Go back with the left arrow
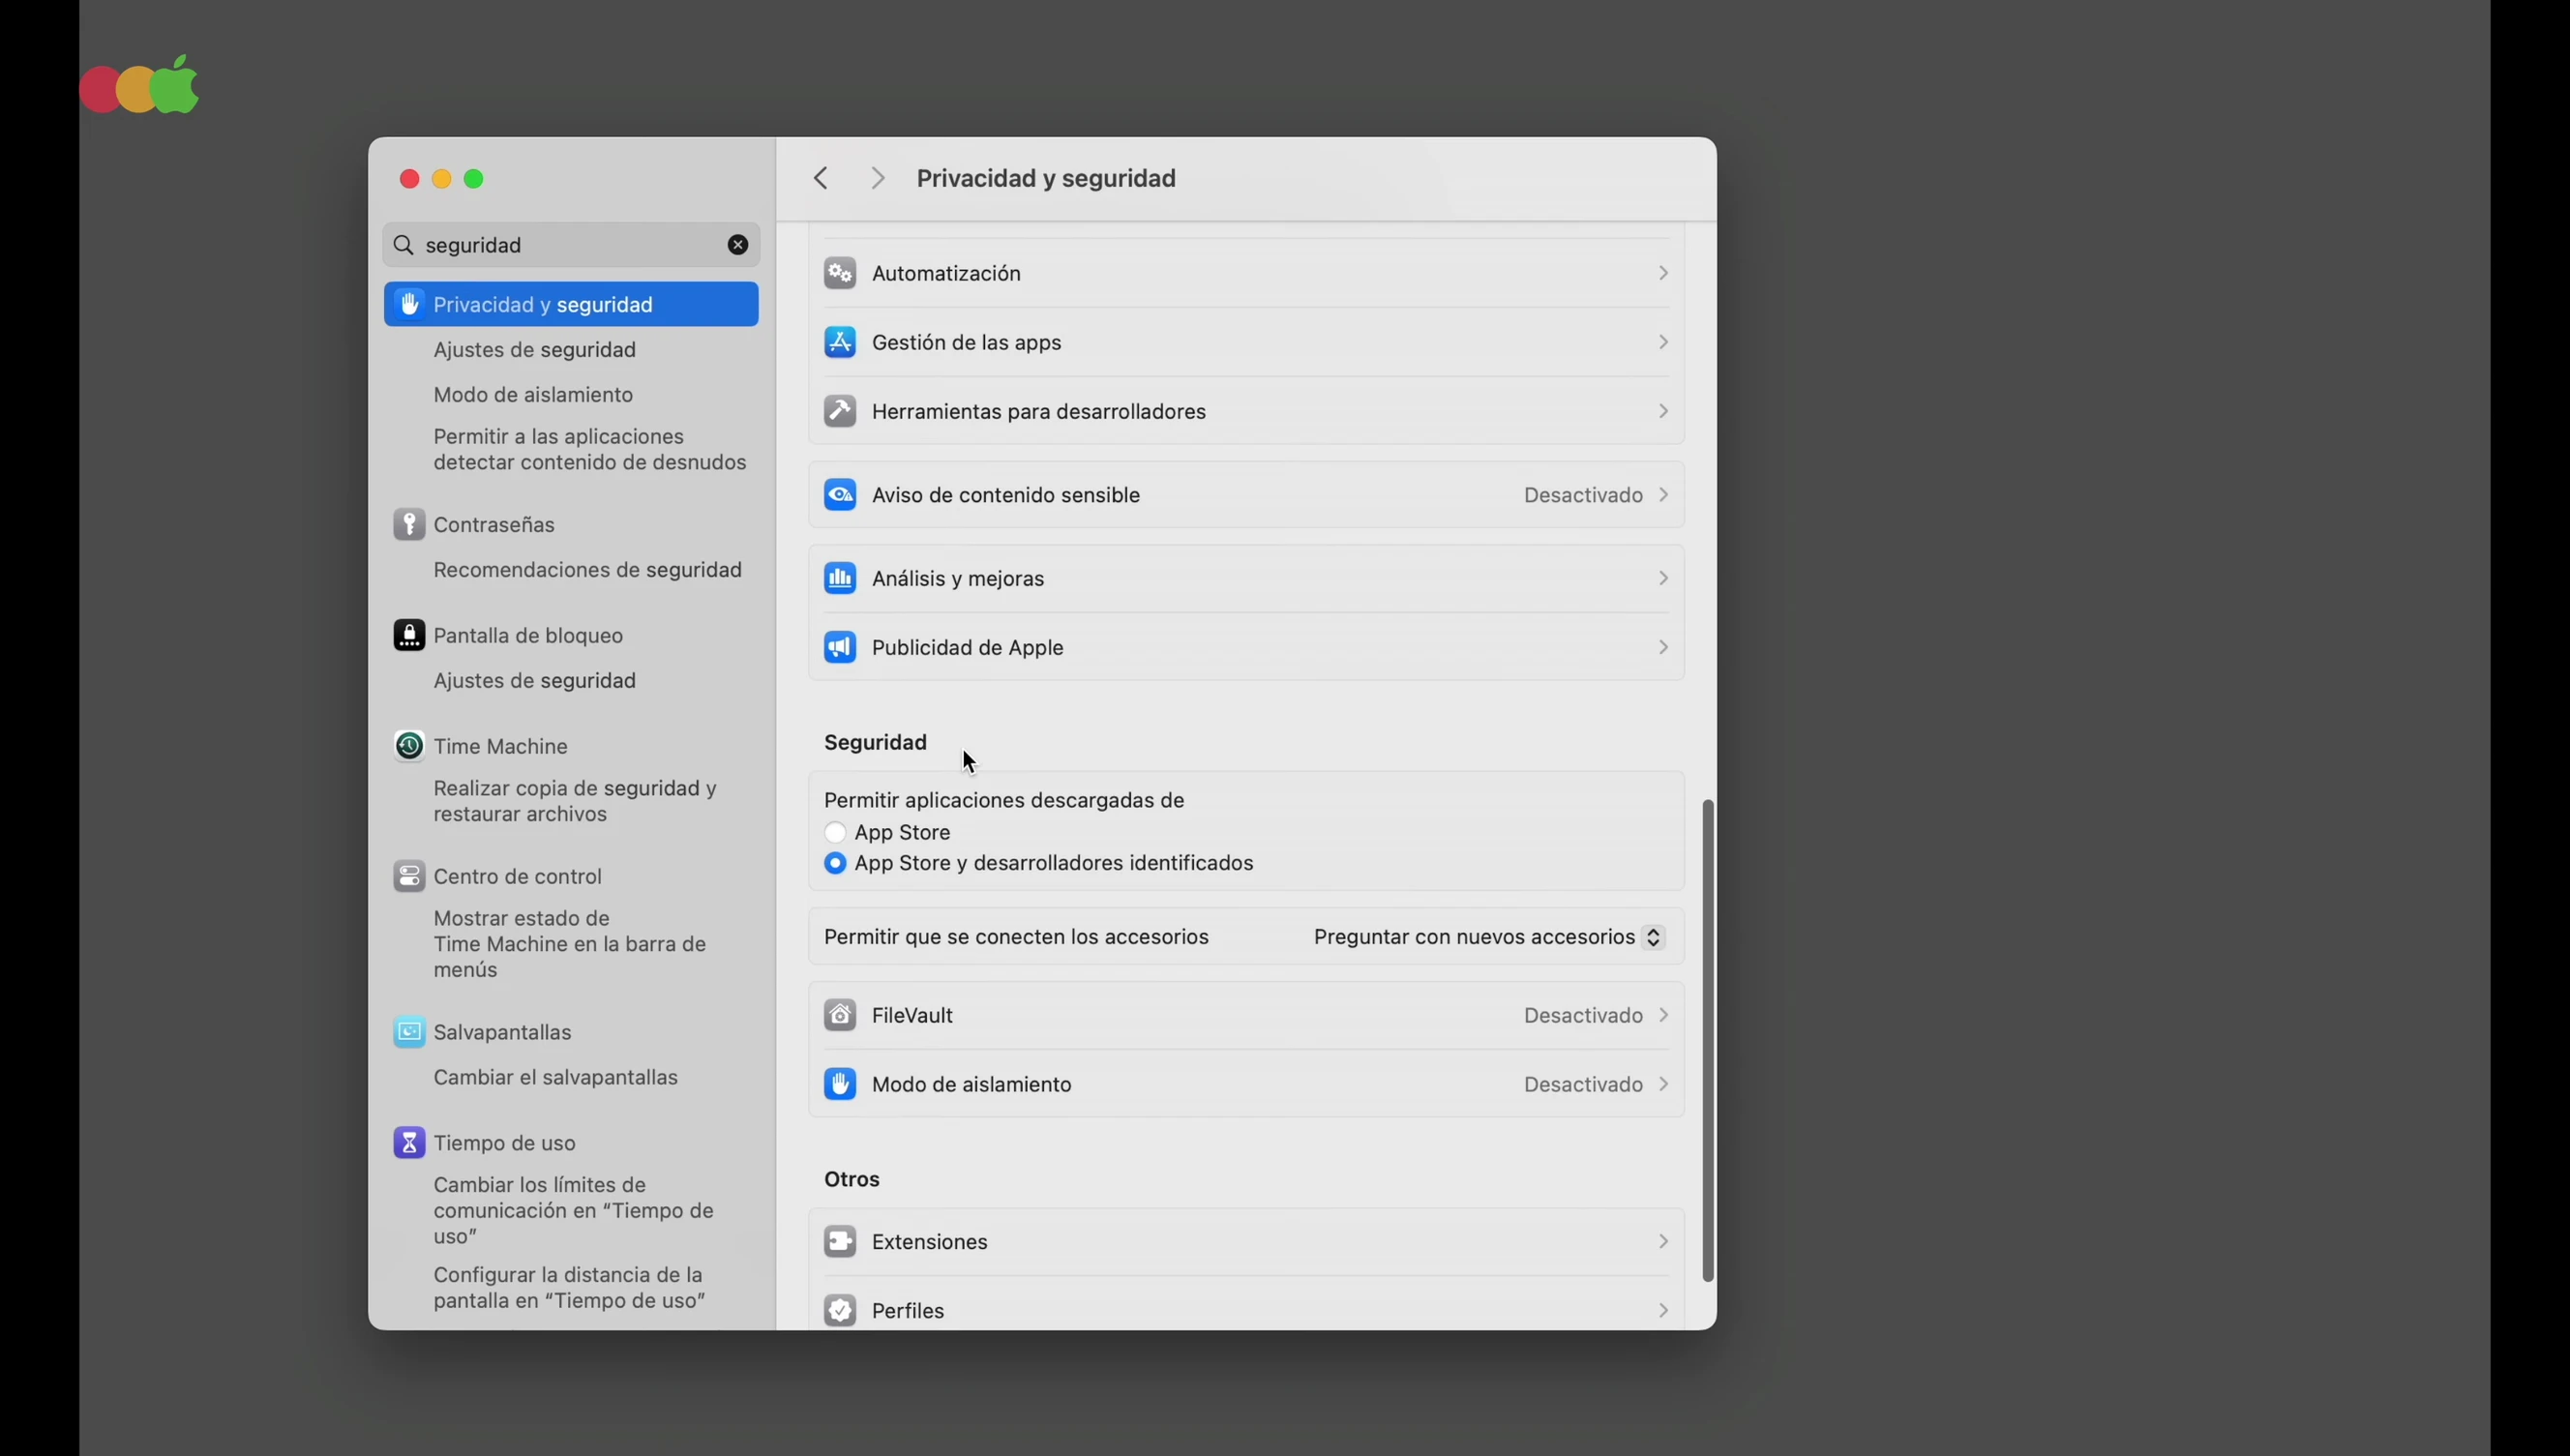2570x1456 pixels. 821,178
